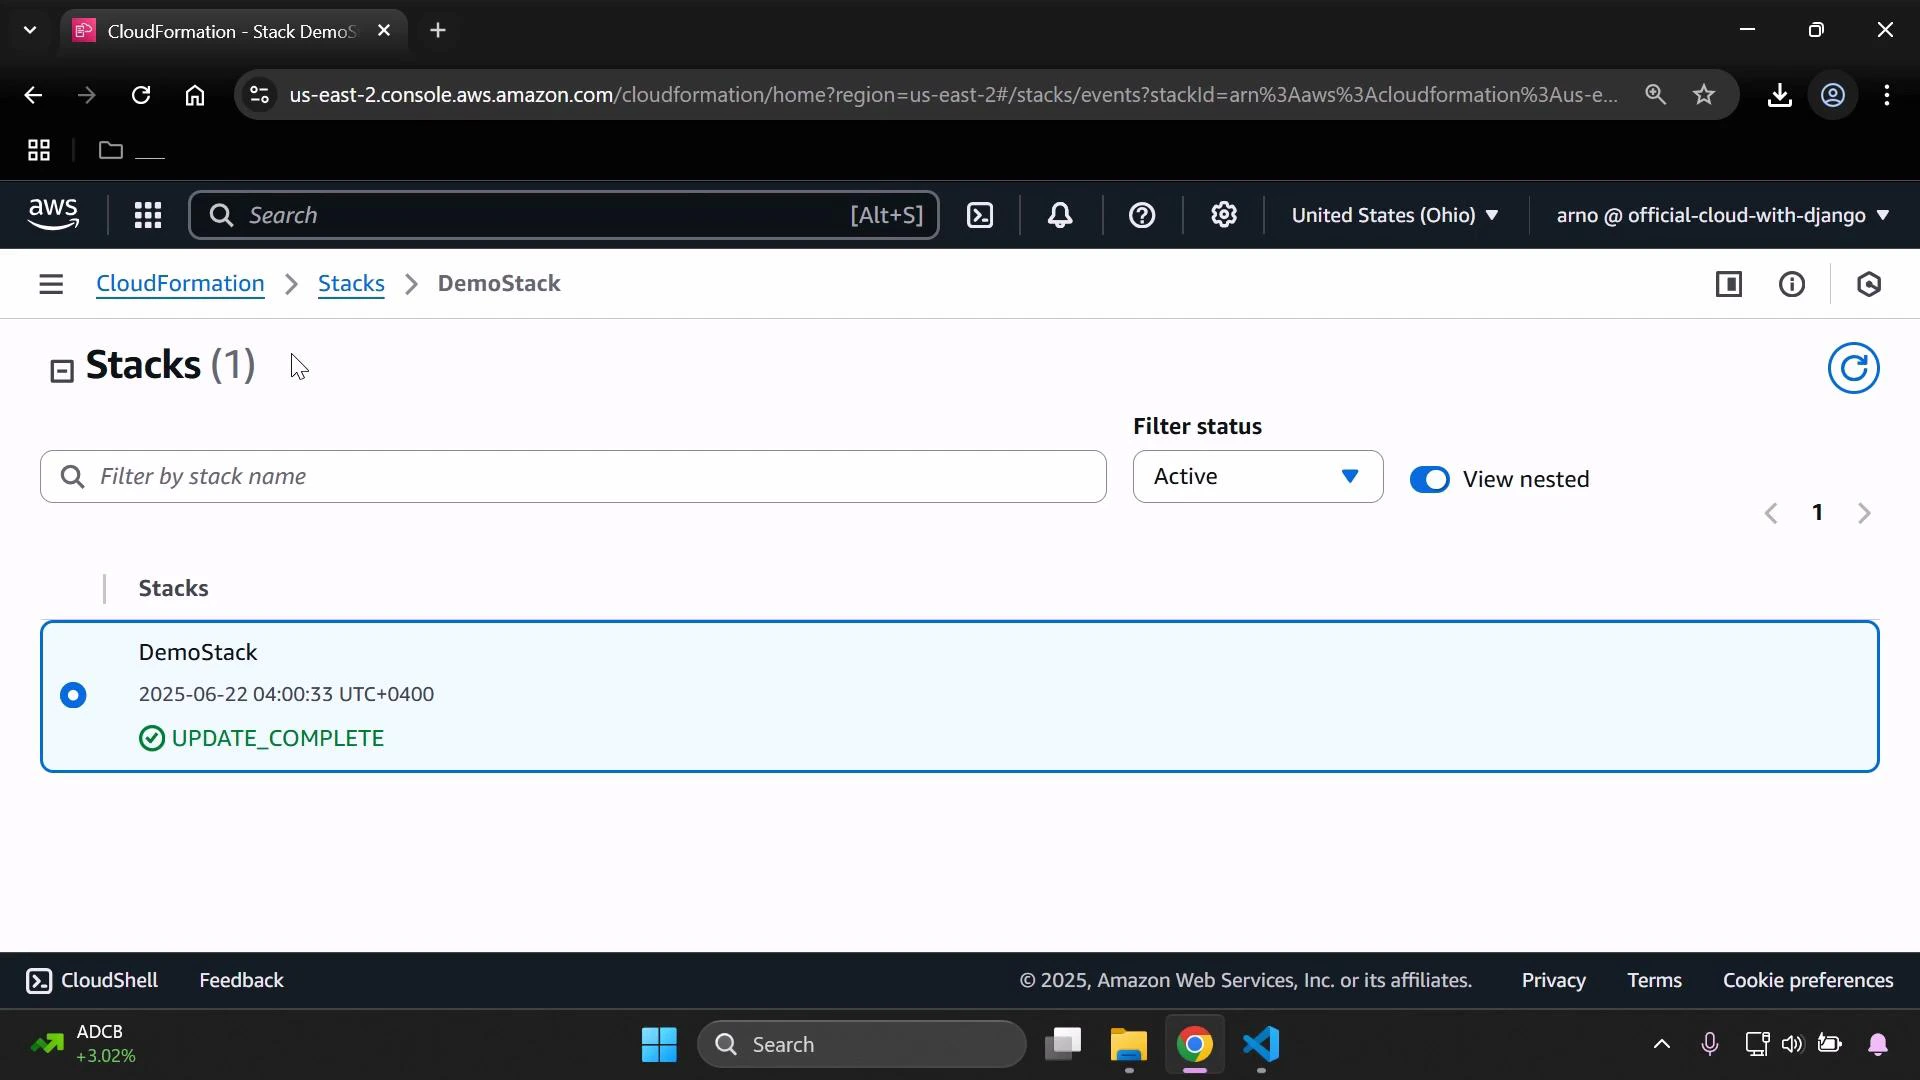Open CloudShell from the top navigation bar
The image size is (1920, 1080).
pyautogui.click(x=980, y=215)
